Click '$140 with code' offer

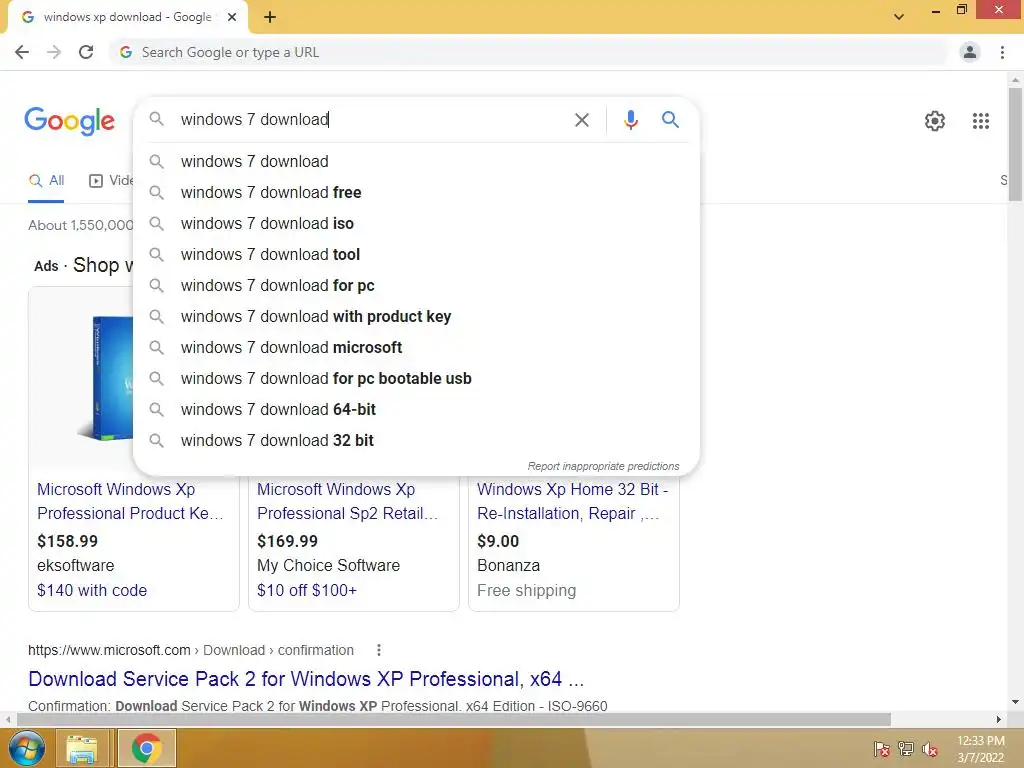coord(92,590)
